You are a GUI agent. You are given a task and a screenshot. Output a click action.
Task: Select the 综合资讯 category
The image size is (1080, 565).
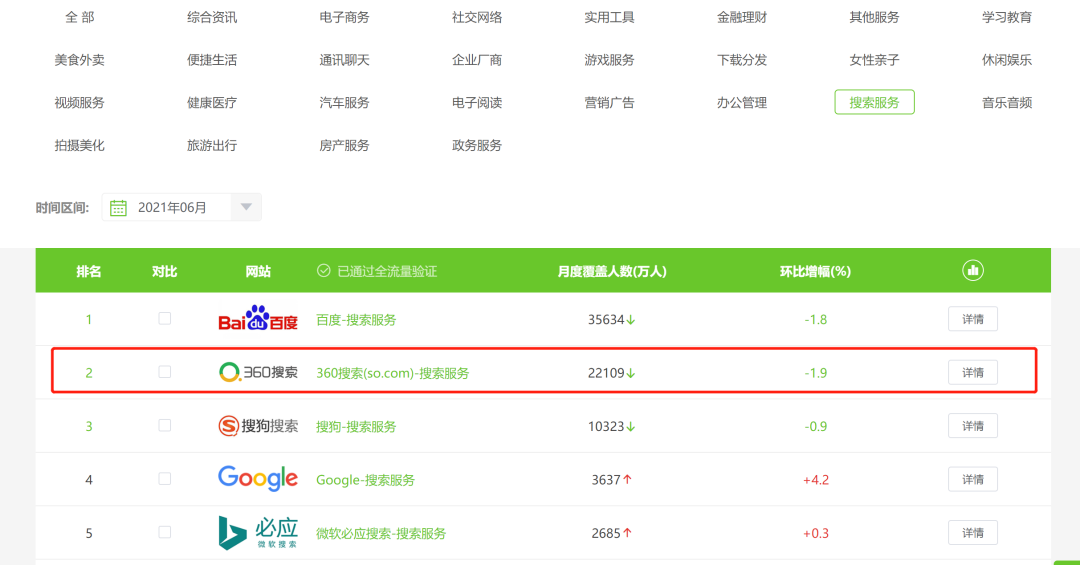pos(212,17)
